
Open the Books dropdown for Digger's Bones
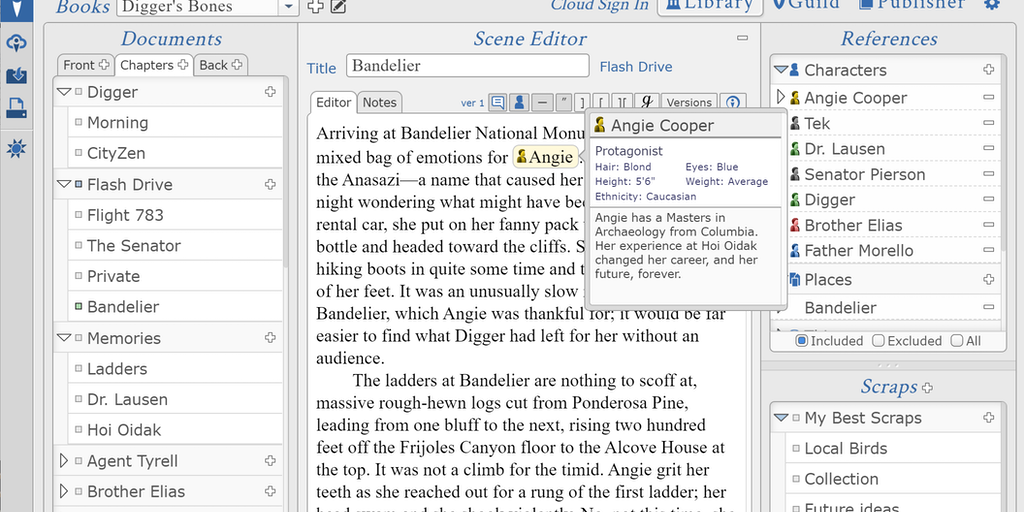[288, 7]
